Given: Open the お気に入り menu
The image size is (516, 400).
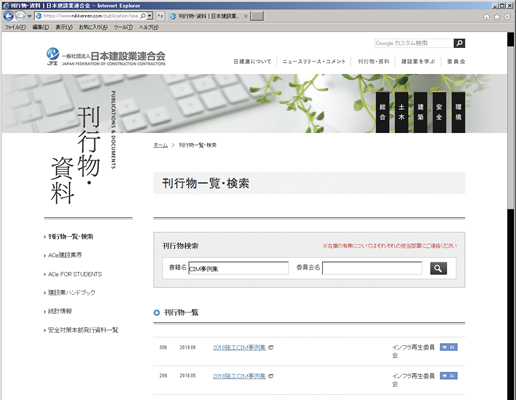Looking at the screenshot, I should click(x=93, y=27).
